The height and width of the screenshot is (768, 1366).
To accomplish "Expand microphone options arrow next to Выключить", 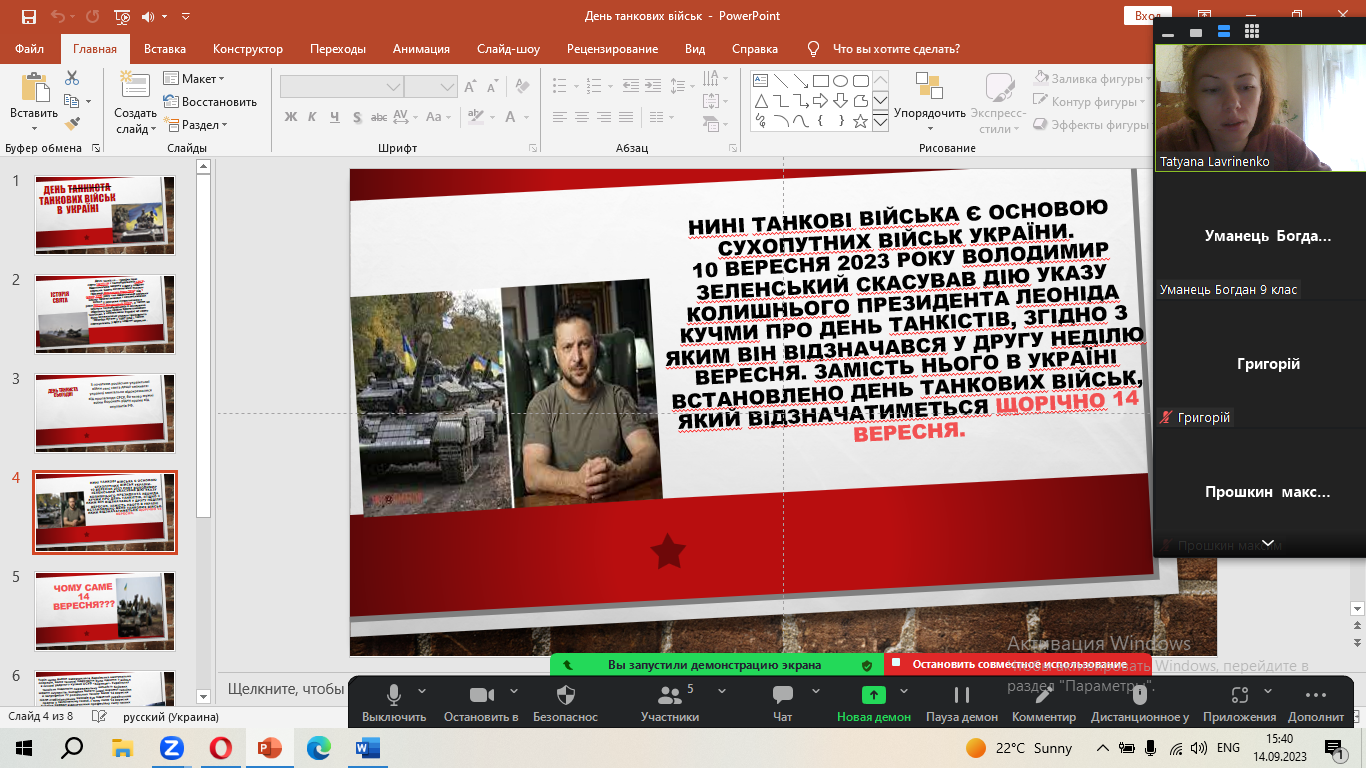I will coord(422,690).
